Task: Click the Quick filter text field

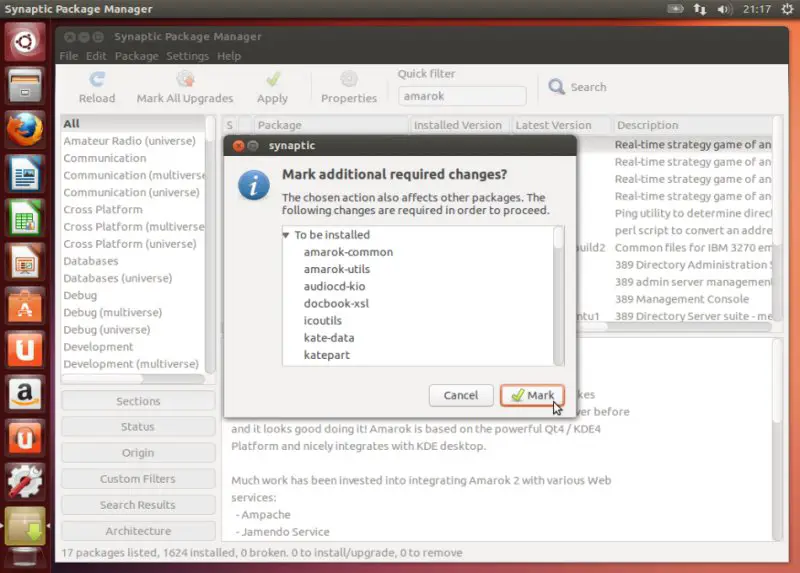Action: [462, 96]
